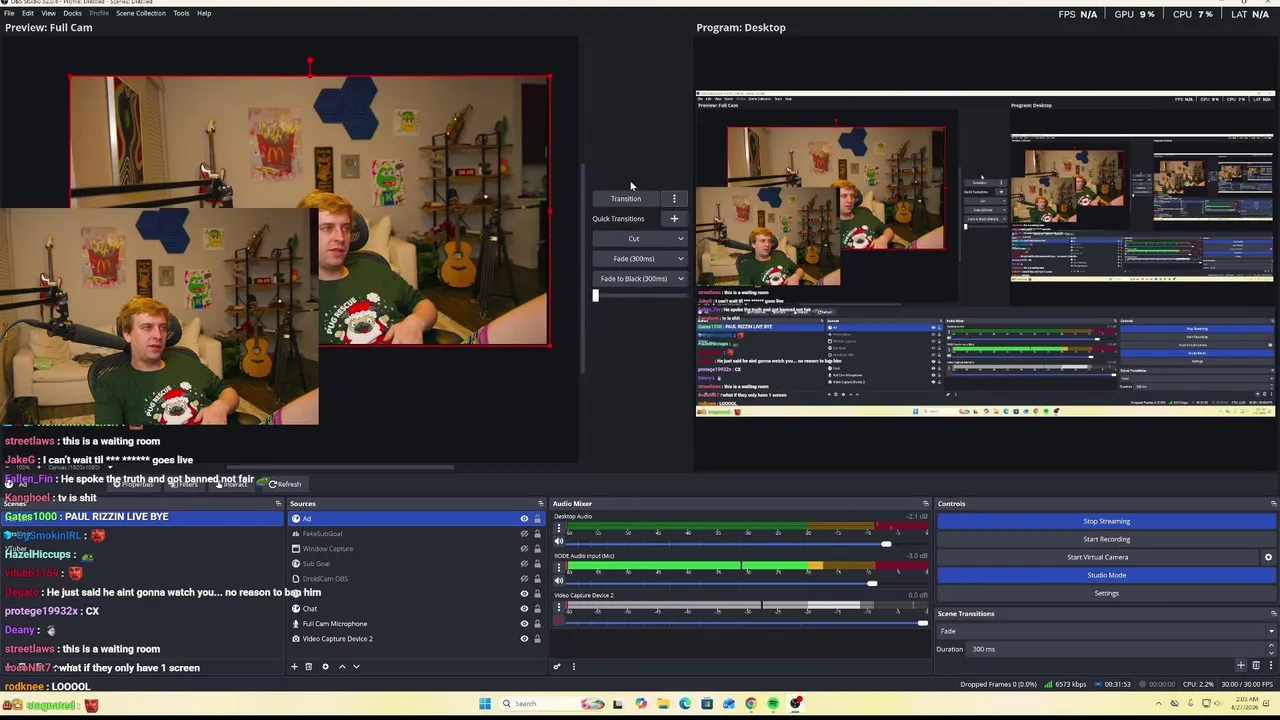This screenshot has height=720, width=1280.
Task: Open the View menu
Action: [48, 13]
